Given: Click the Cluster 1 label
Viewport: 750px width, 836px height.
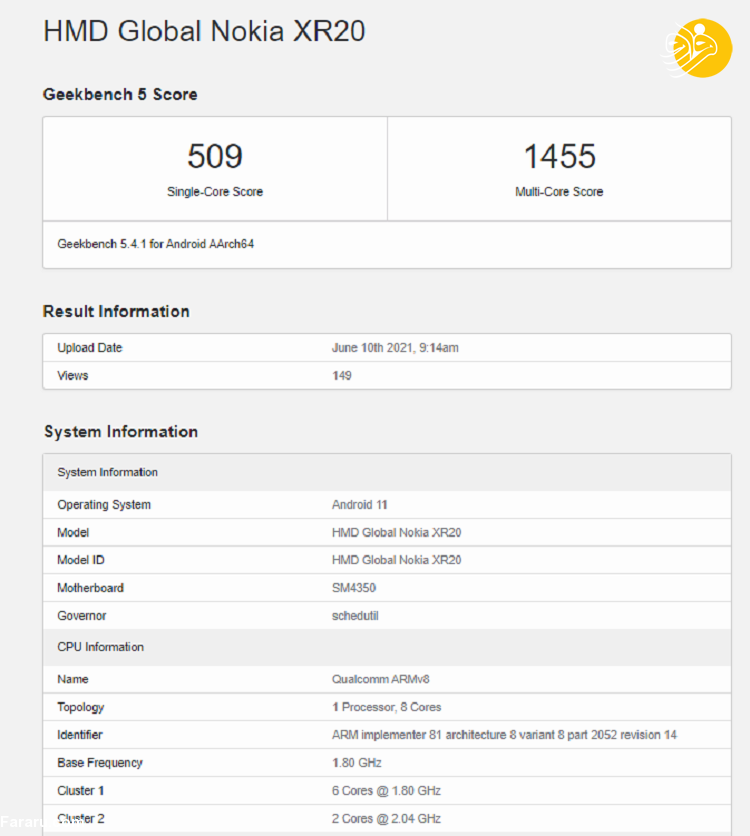Looking at the screenshot, I should pyautogui.click(x=80, y=790).
